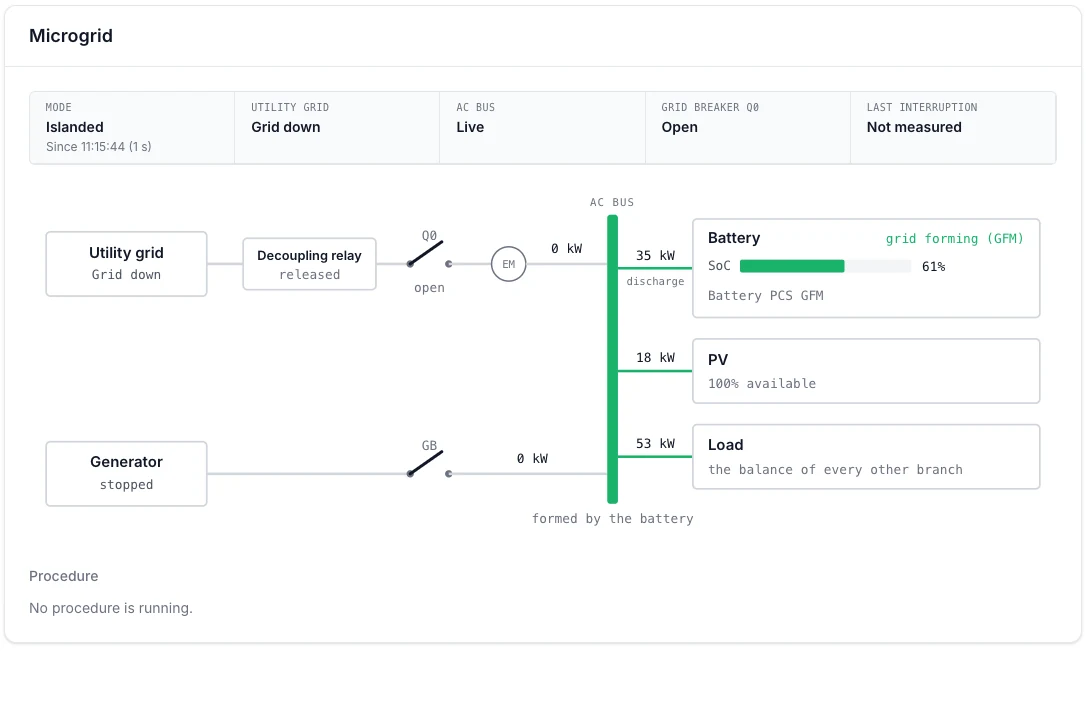1086x719 pixels.
Task: Click the Grid Breaker Q0 Open tile
Action: 747,127
